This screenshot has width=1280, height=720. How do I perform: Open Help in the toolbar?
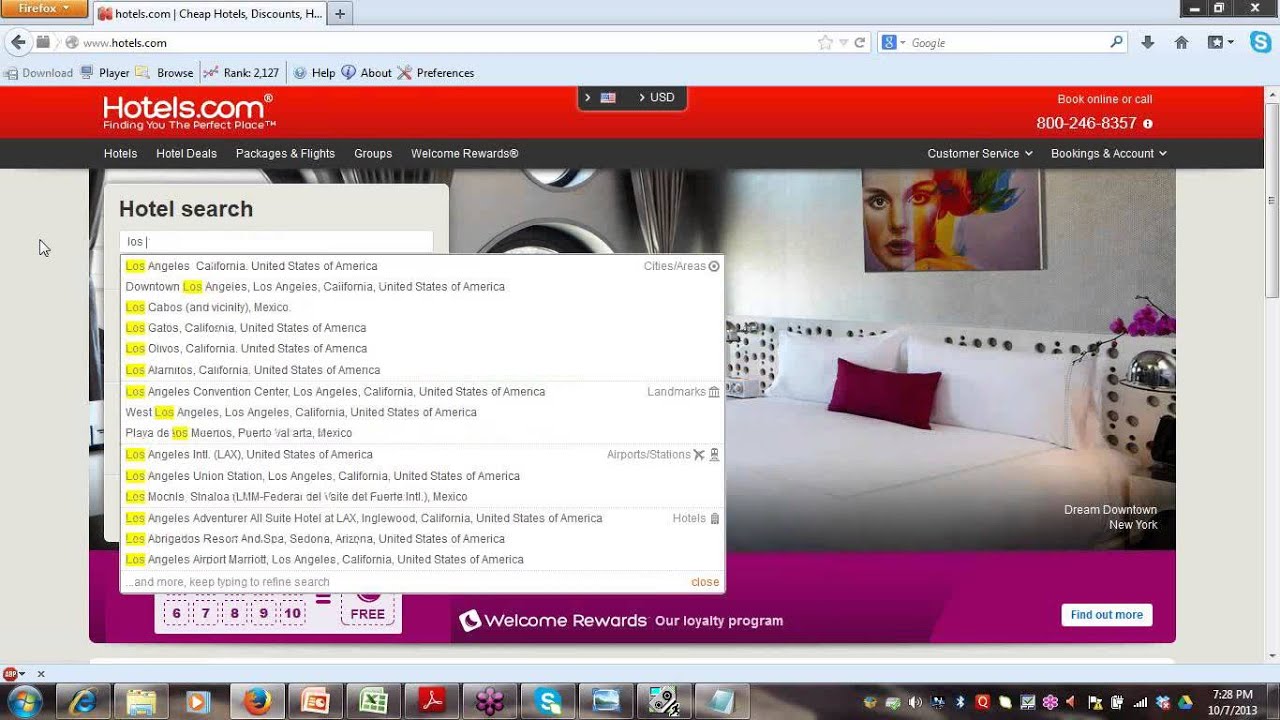(x=314, y=73)
